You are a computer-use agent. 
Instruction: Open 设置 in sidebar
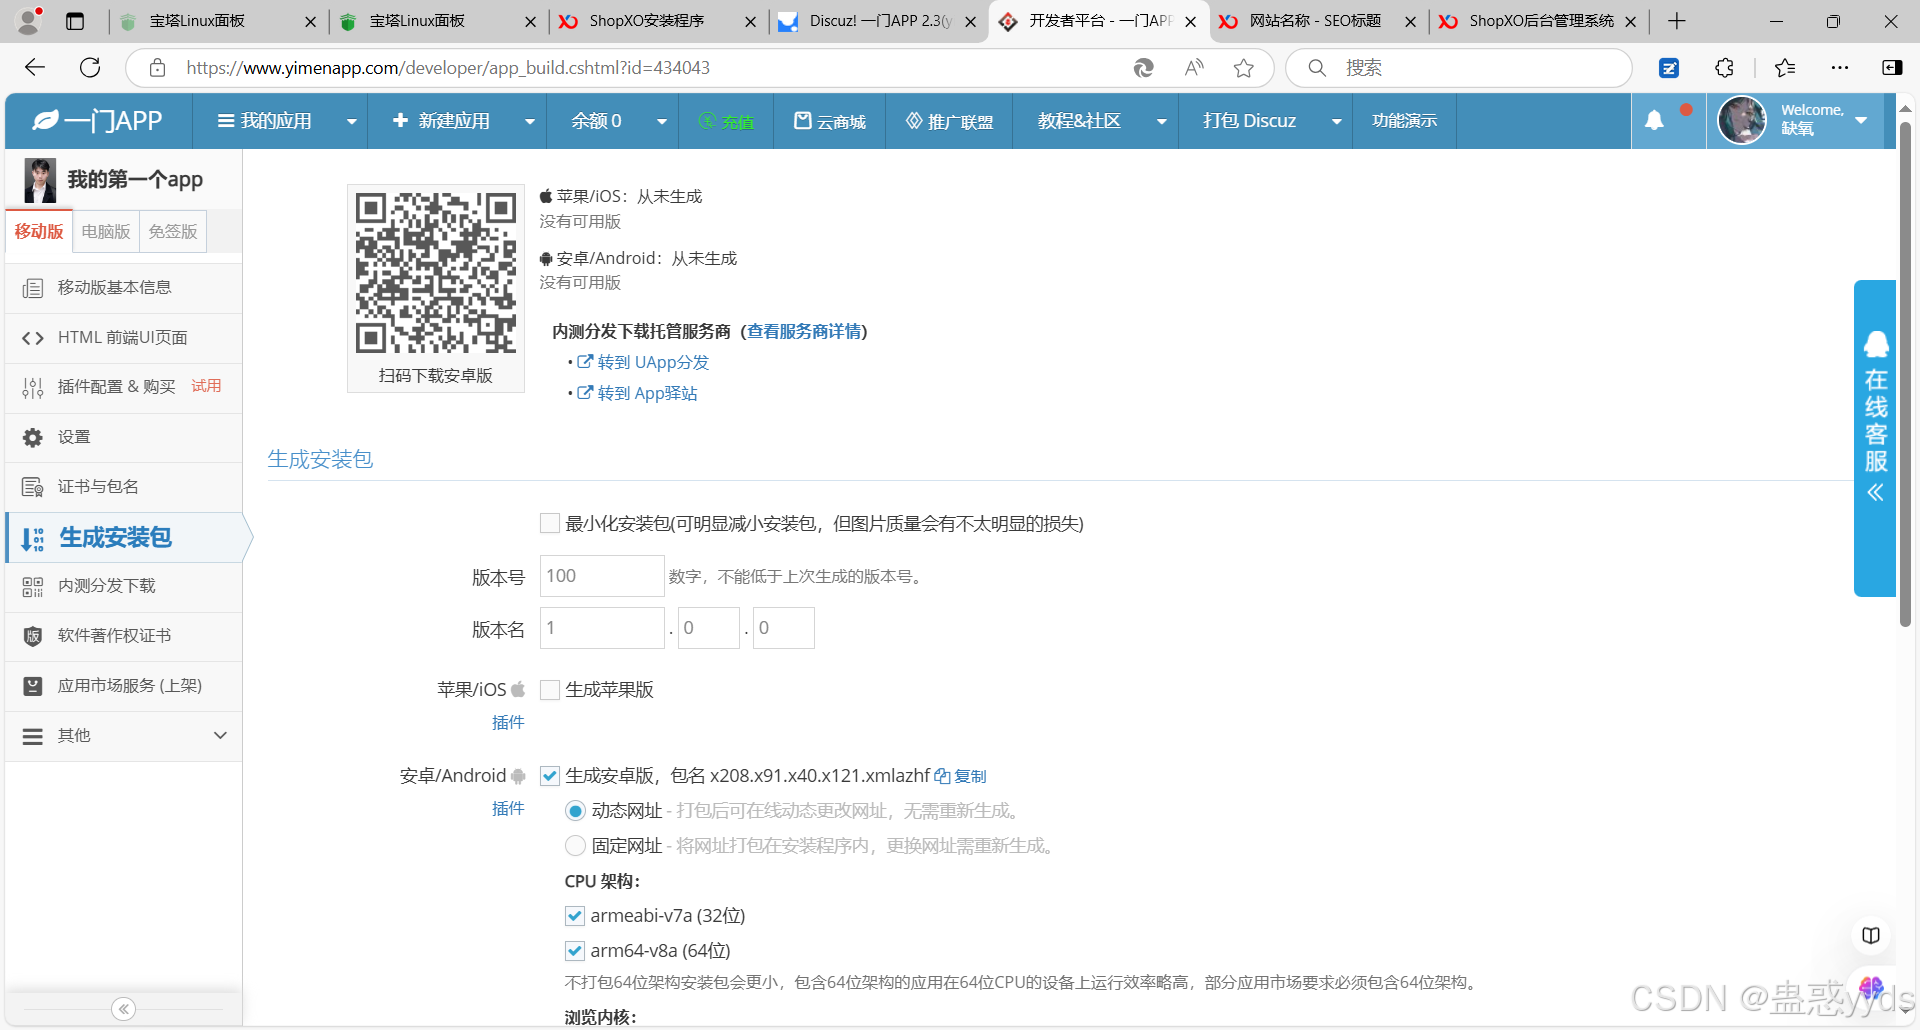point(124,437)
